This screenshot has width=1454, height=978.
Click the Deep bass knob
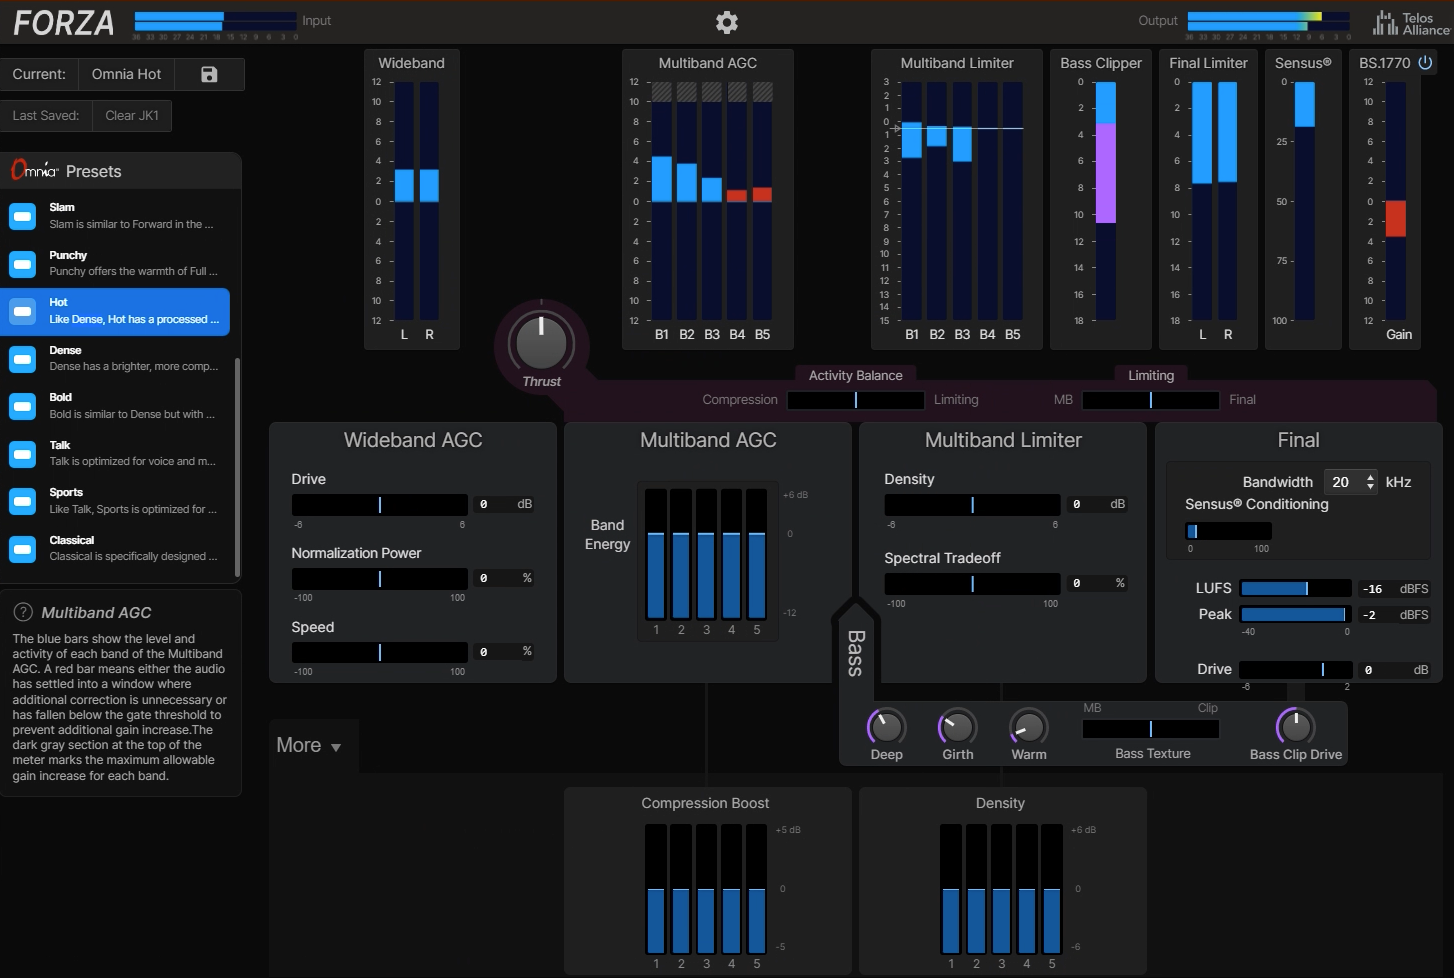(886, 727)
